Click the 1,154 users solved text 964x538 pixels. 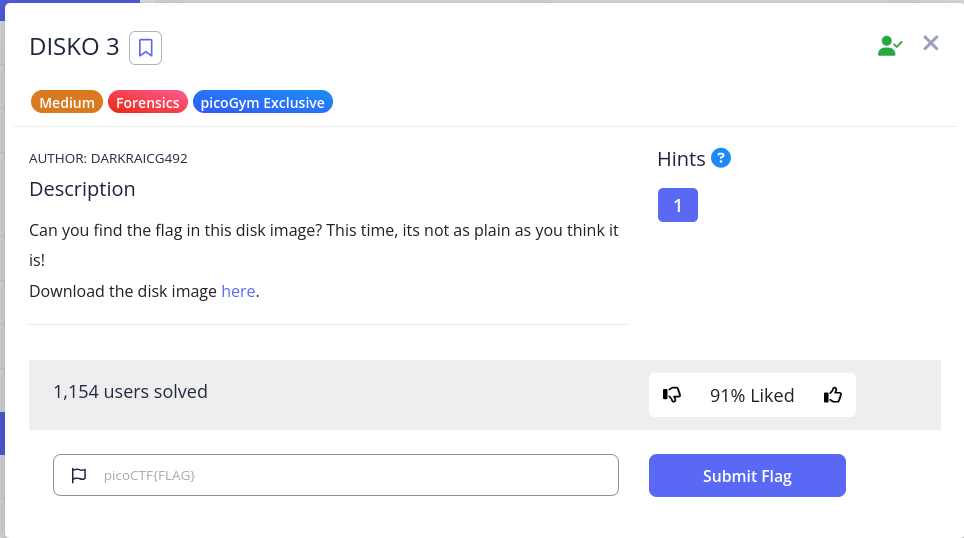(130, 392)
